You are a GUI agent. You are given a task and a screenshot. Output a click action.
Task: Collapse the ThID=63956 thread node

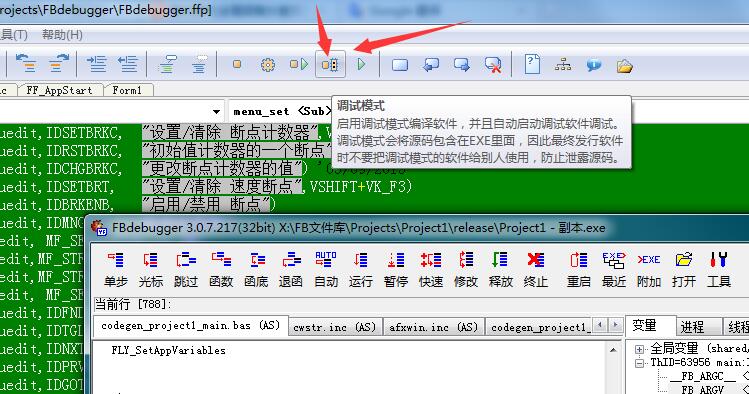point(640,363)
